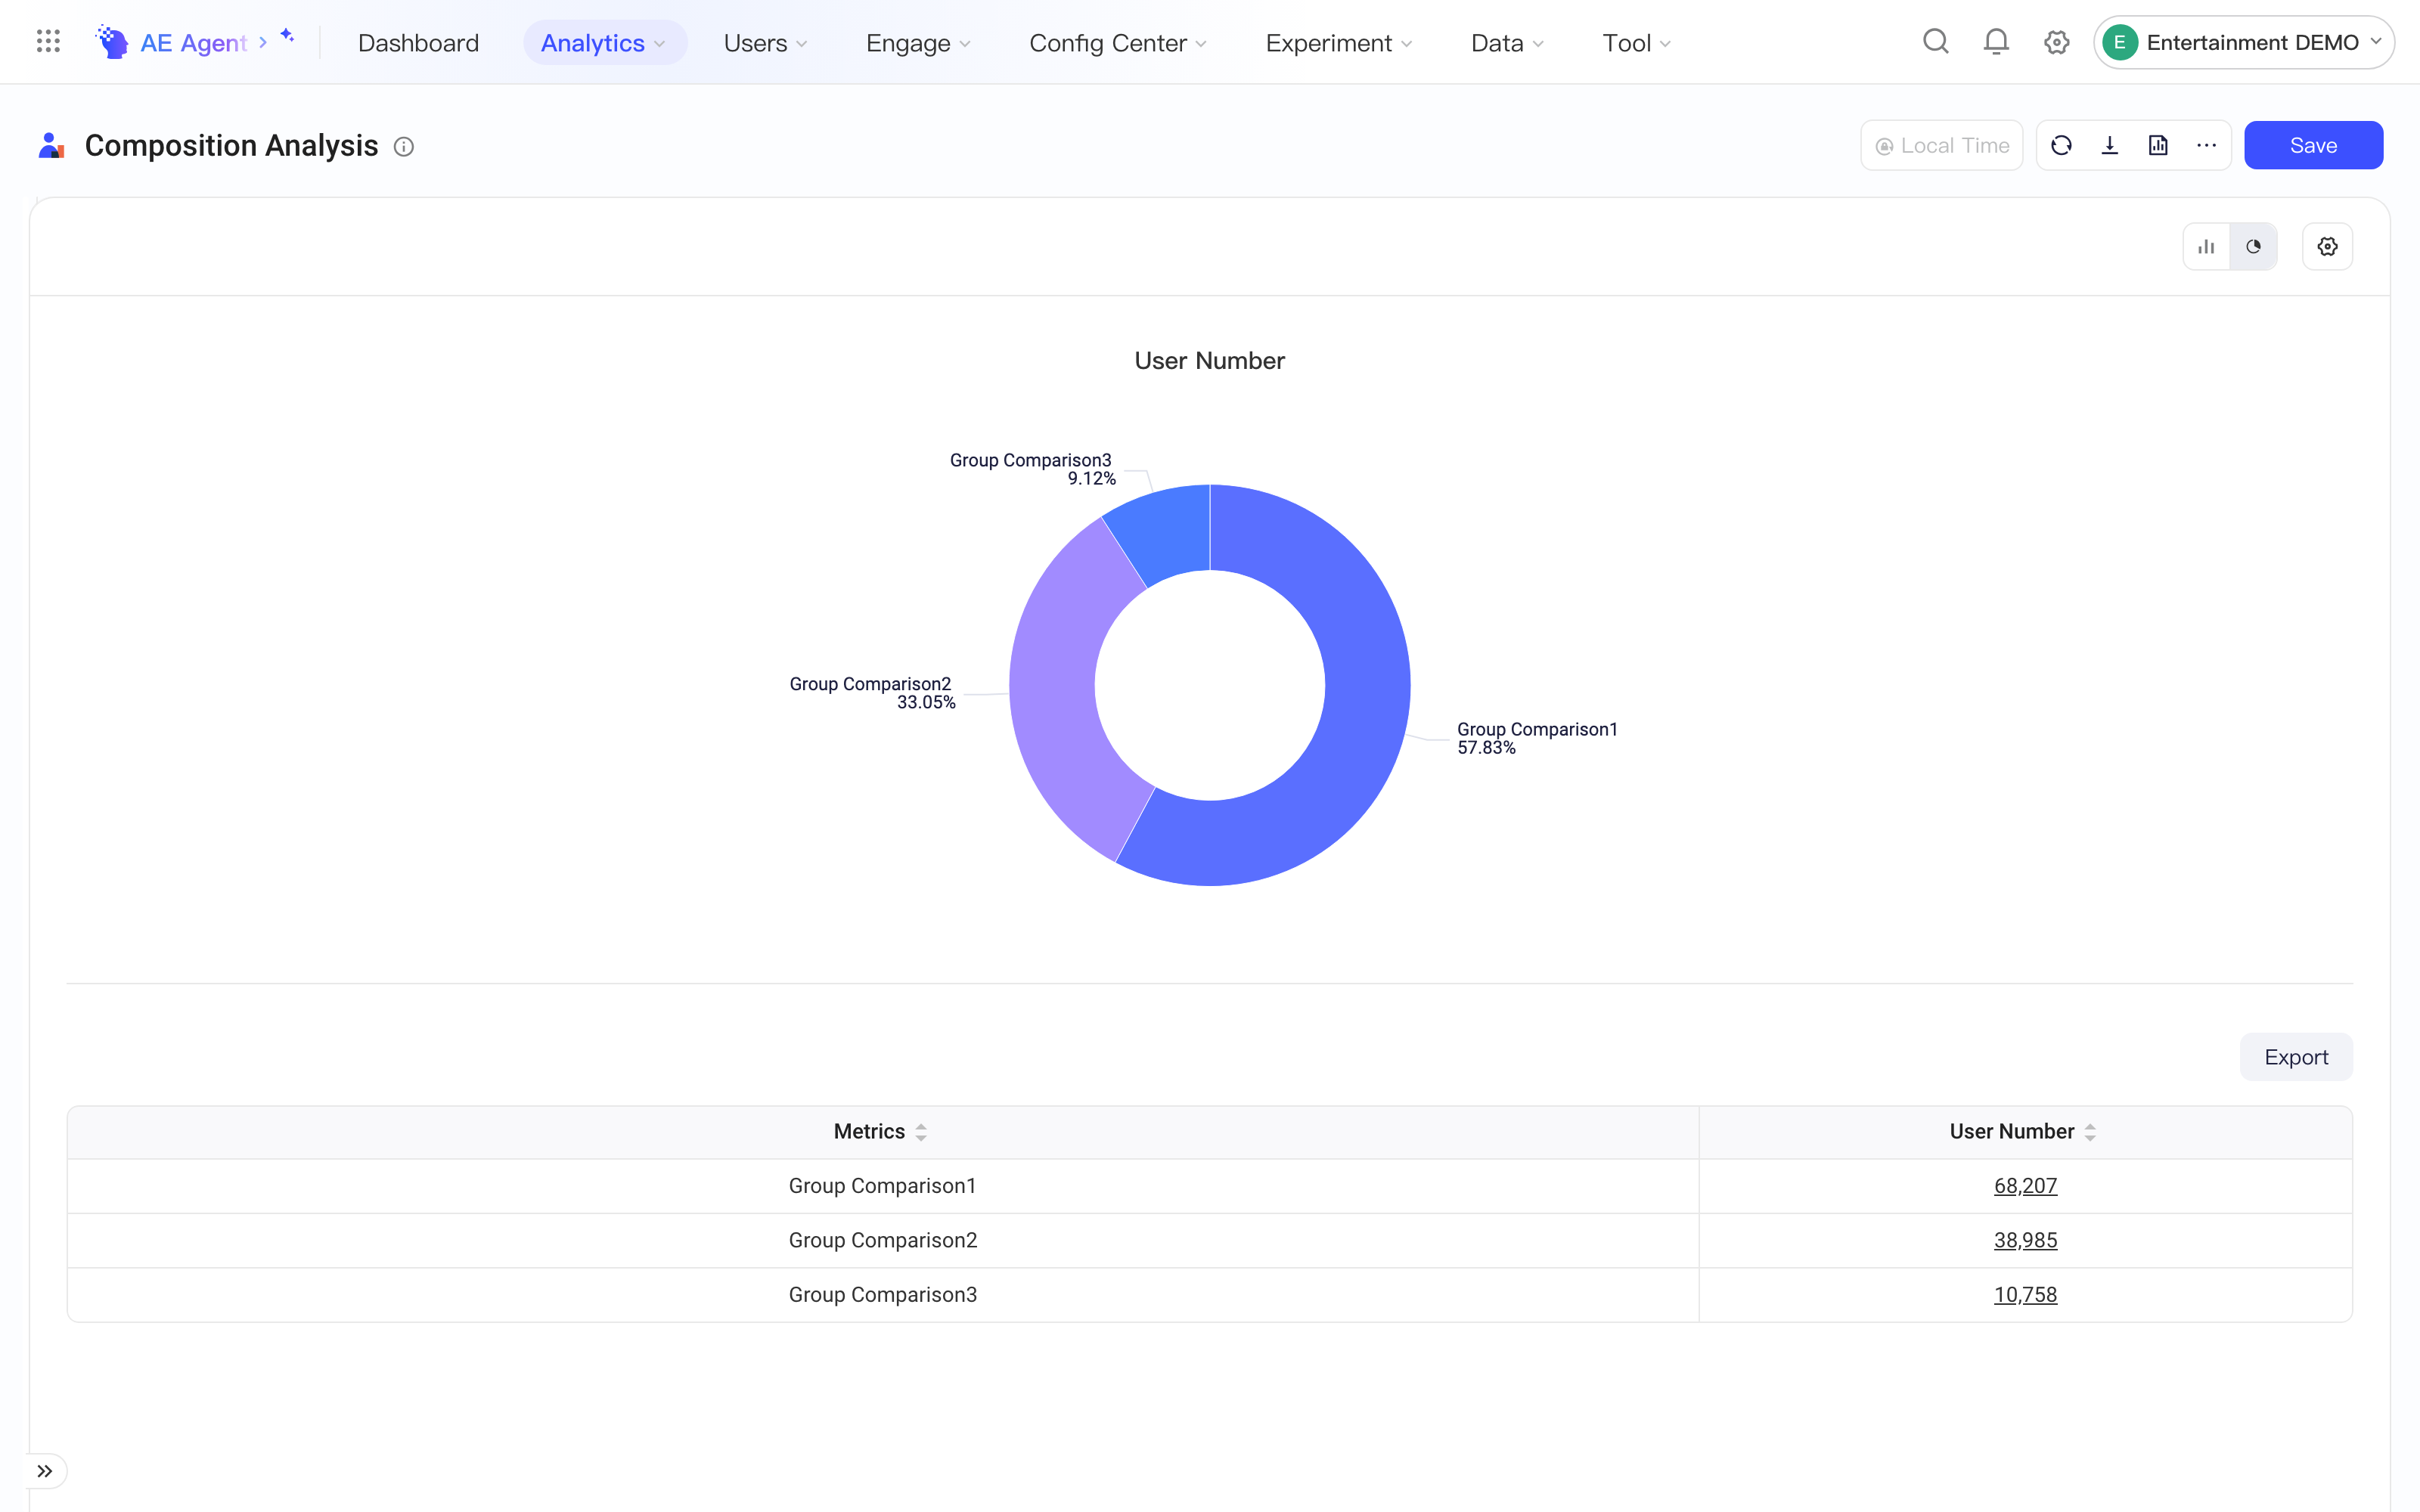This screenshot has width=2420, height=1512.
Task: Click Group Comparison1 table cell
Action: tap(882, 1186)
